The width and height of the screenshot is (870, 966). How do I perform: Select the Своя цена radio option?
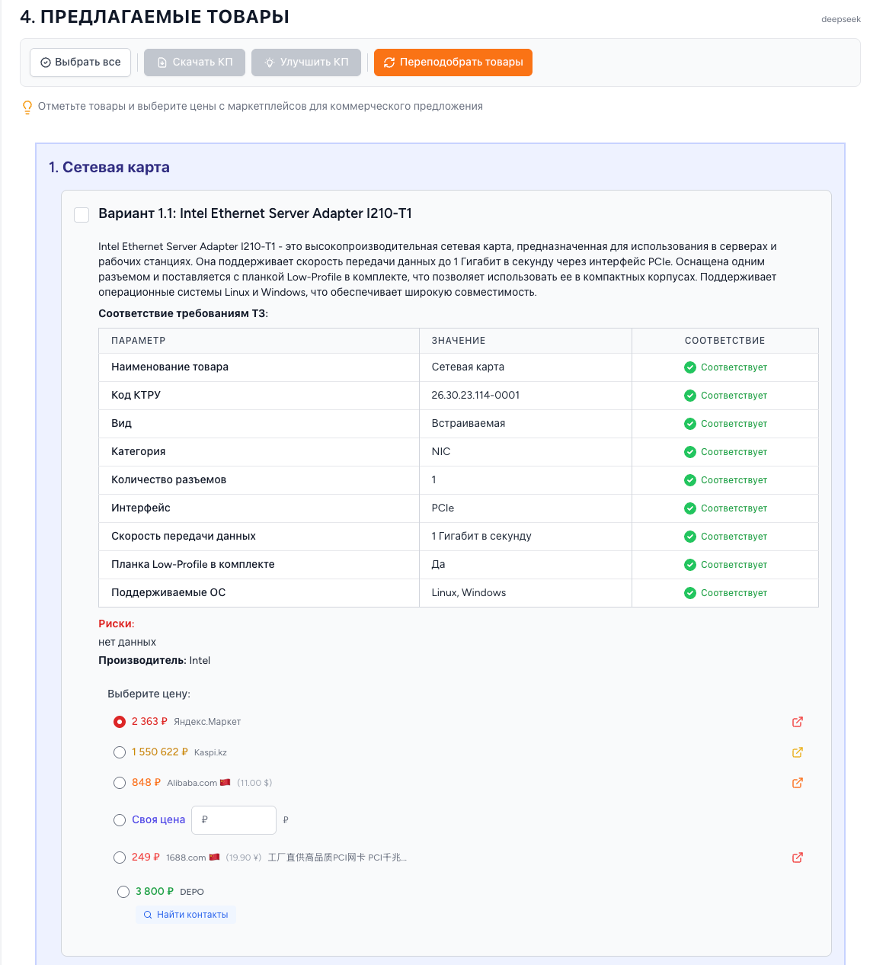click(120, 820)
